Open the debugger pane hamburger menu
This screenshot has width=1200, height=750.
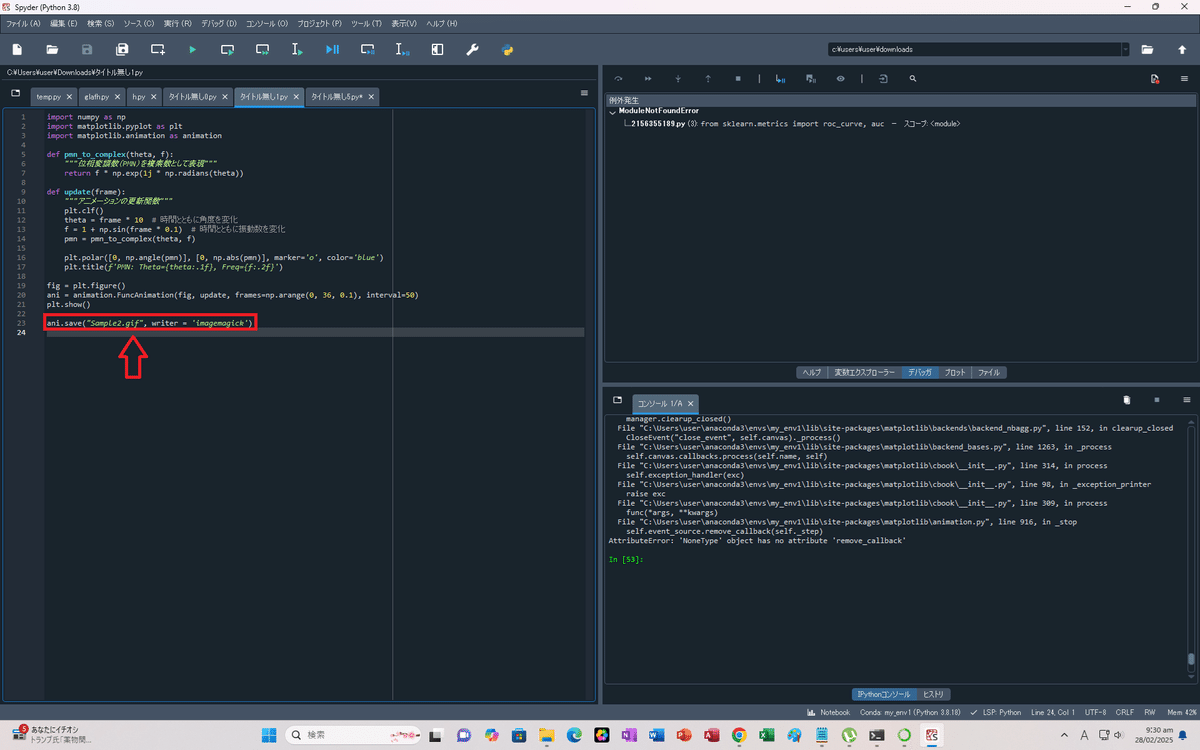click(x=1184, y=78)
